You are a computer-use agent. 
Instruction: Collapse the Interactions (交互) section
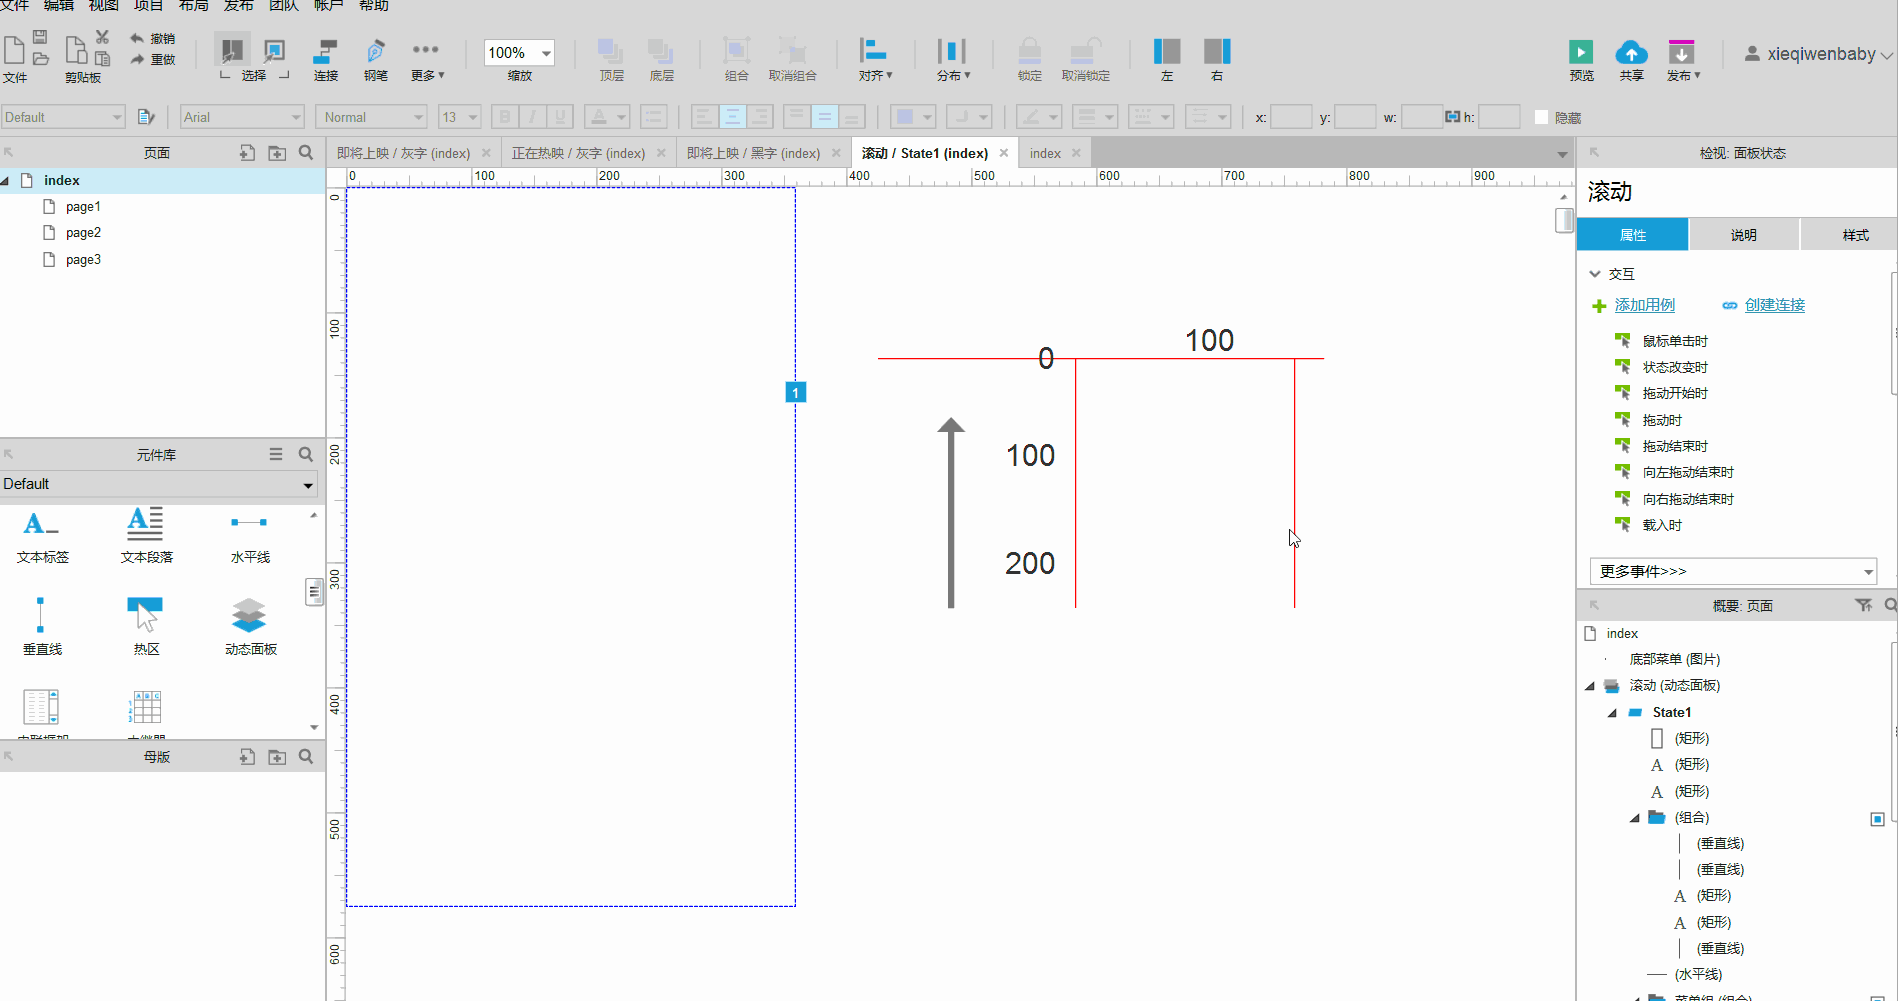[x=1595, y=273]
